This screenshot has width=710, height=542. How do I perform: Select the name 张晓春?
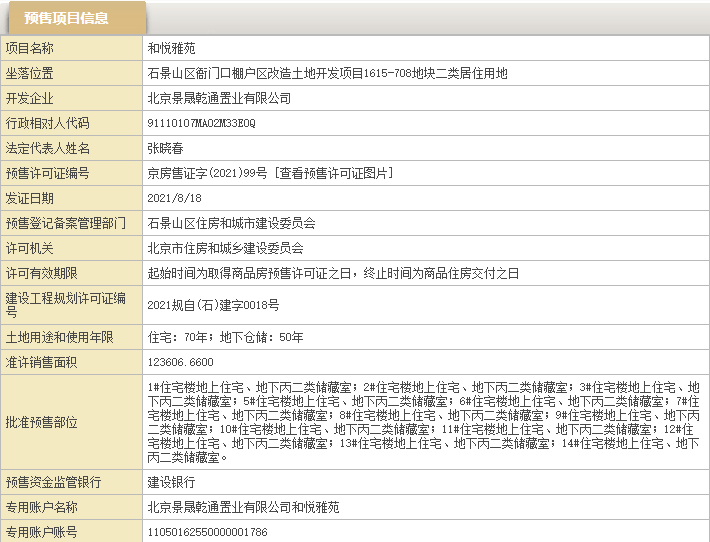coord(165,148)
